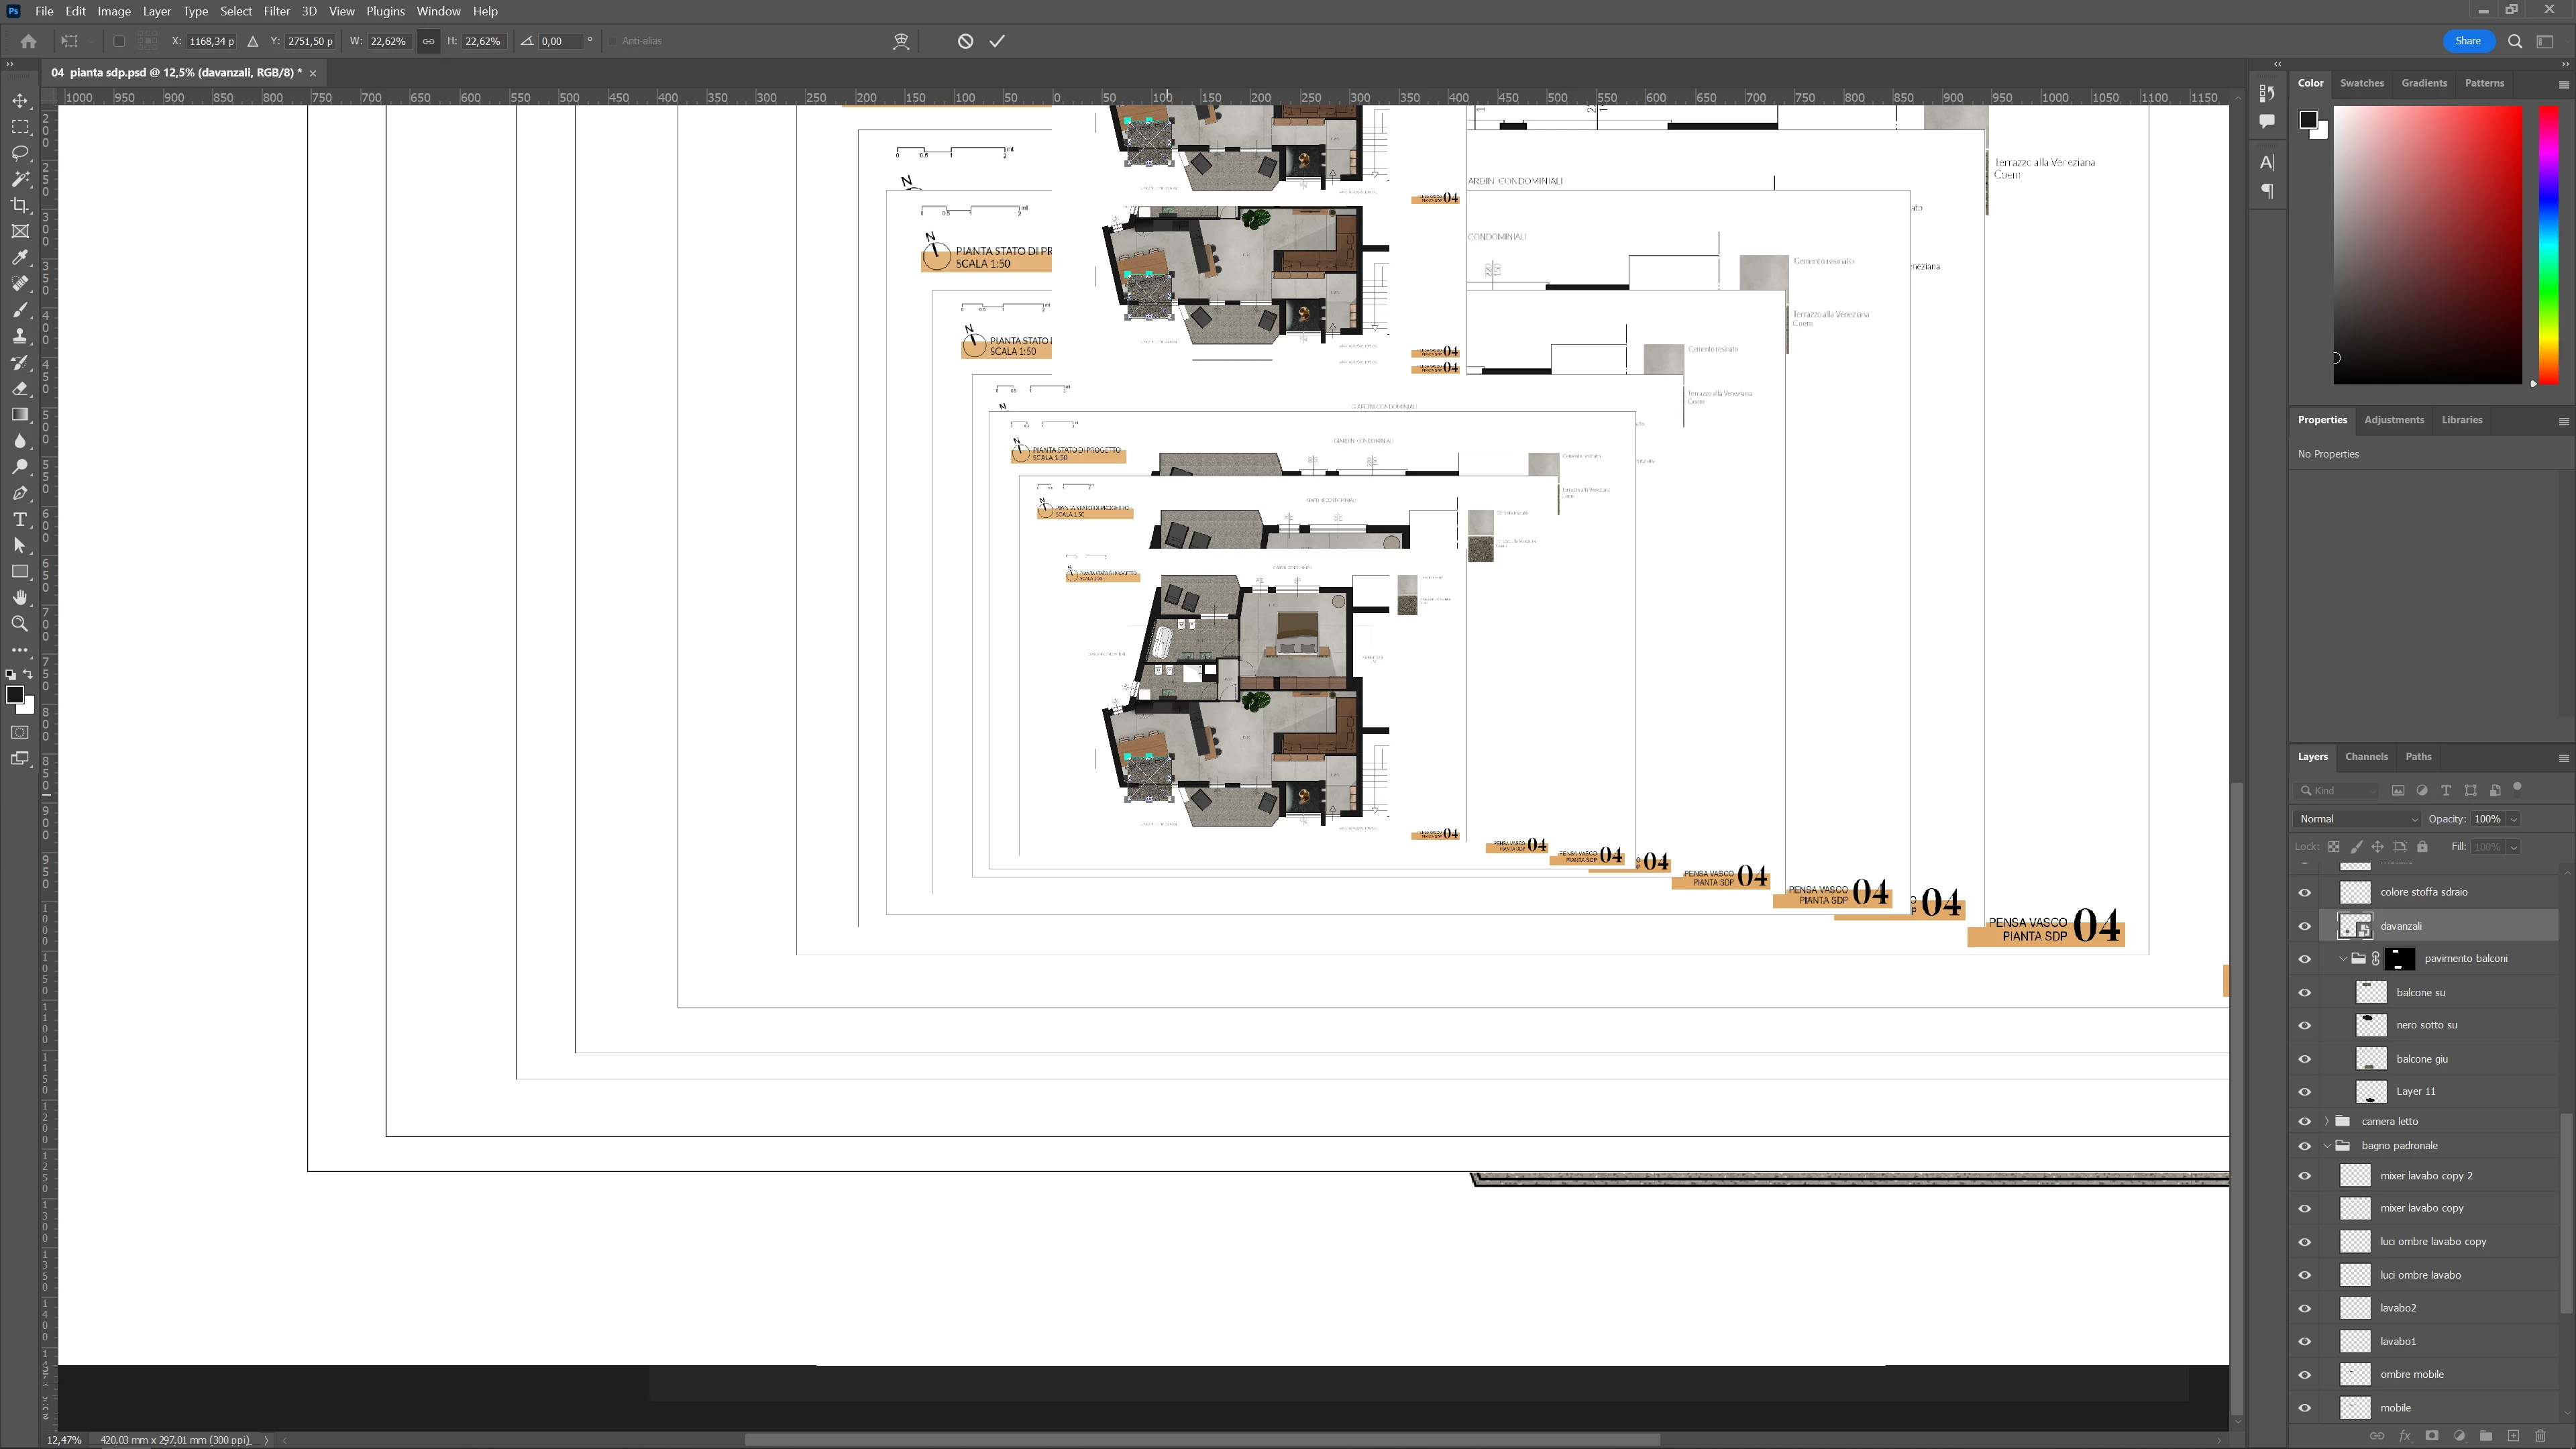Open the Normal blend mode dropdown
Image resolution: width=2576 pixels, height=1449 pixels.
click(2357, 819)
